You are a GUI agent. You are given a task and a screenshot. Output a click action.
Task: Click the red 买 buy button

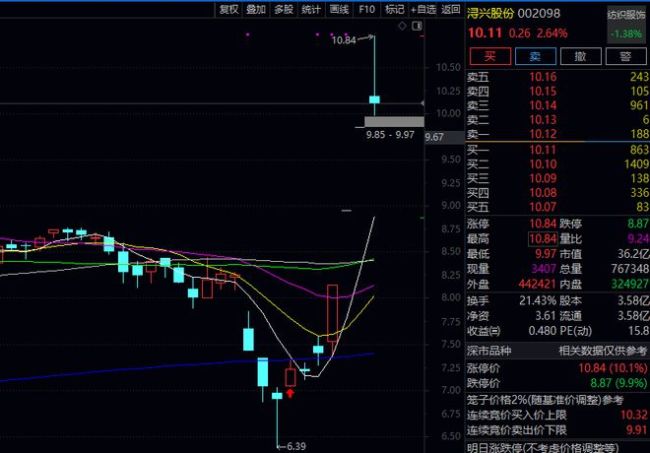[489, 57]
